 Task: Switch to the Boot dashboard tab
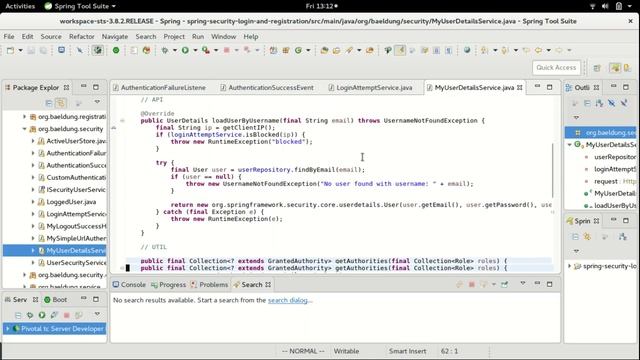point(56,300)
